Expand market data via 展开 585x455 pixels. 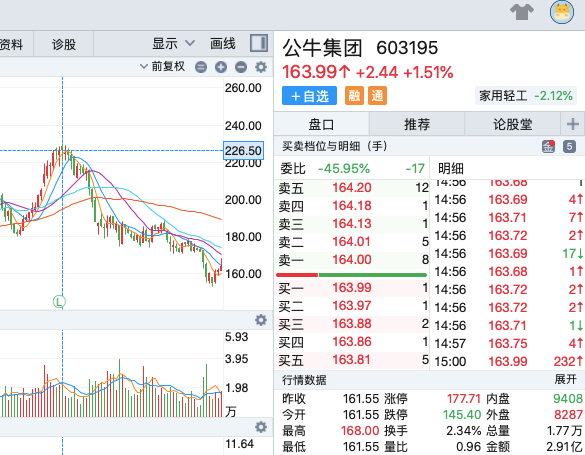coord(565,380)
